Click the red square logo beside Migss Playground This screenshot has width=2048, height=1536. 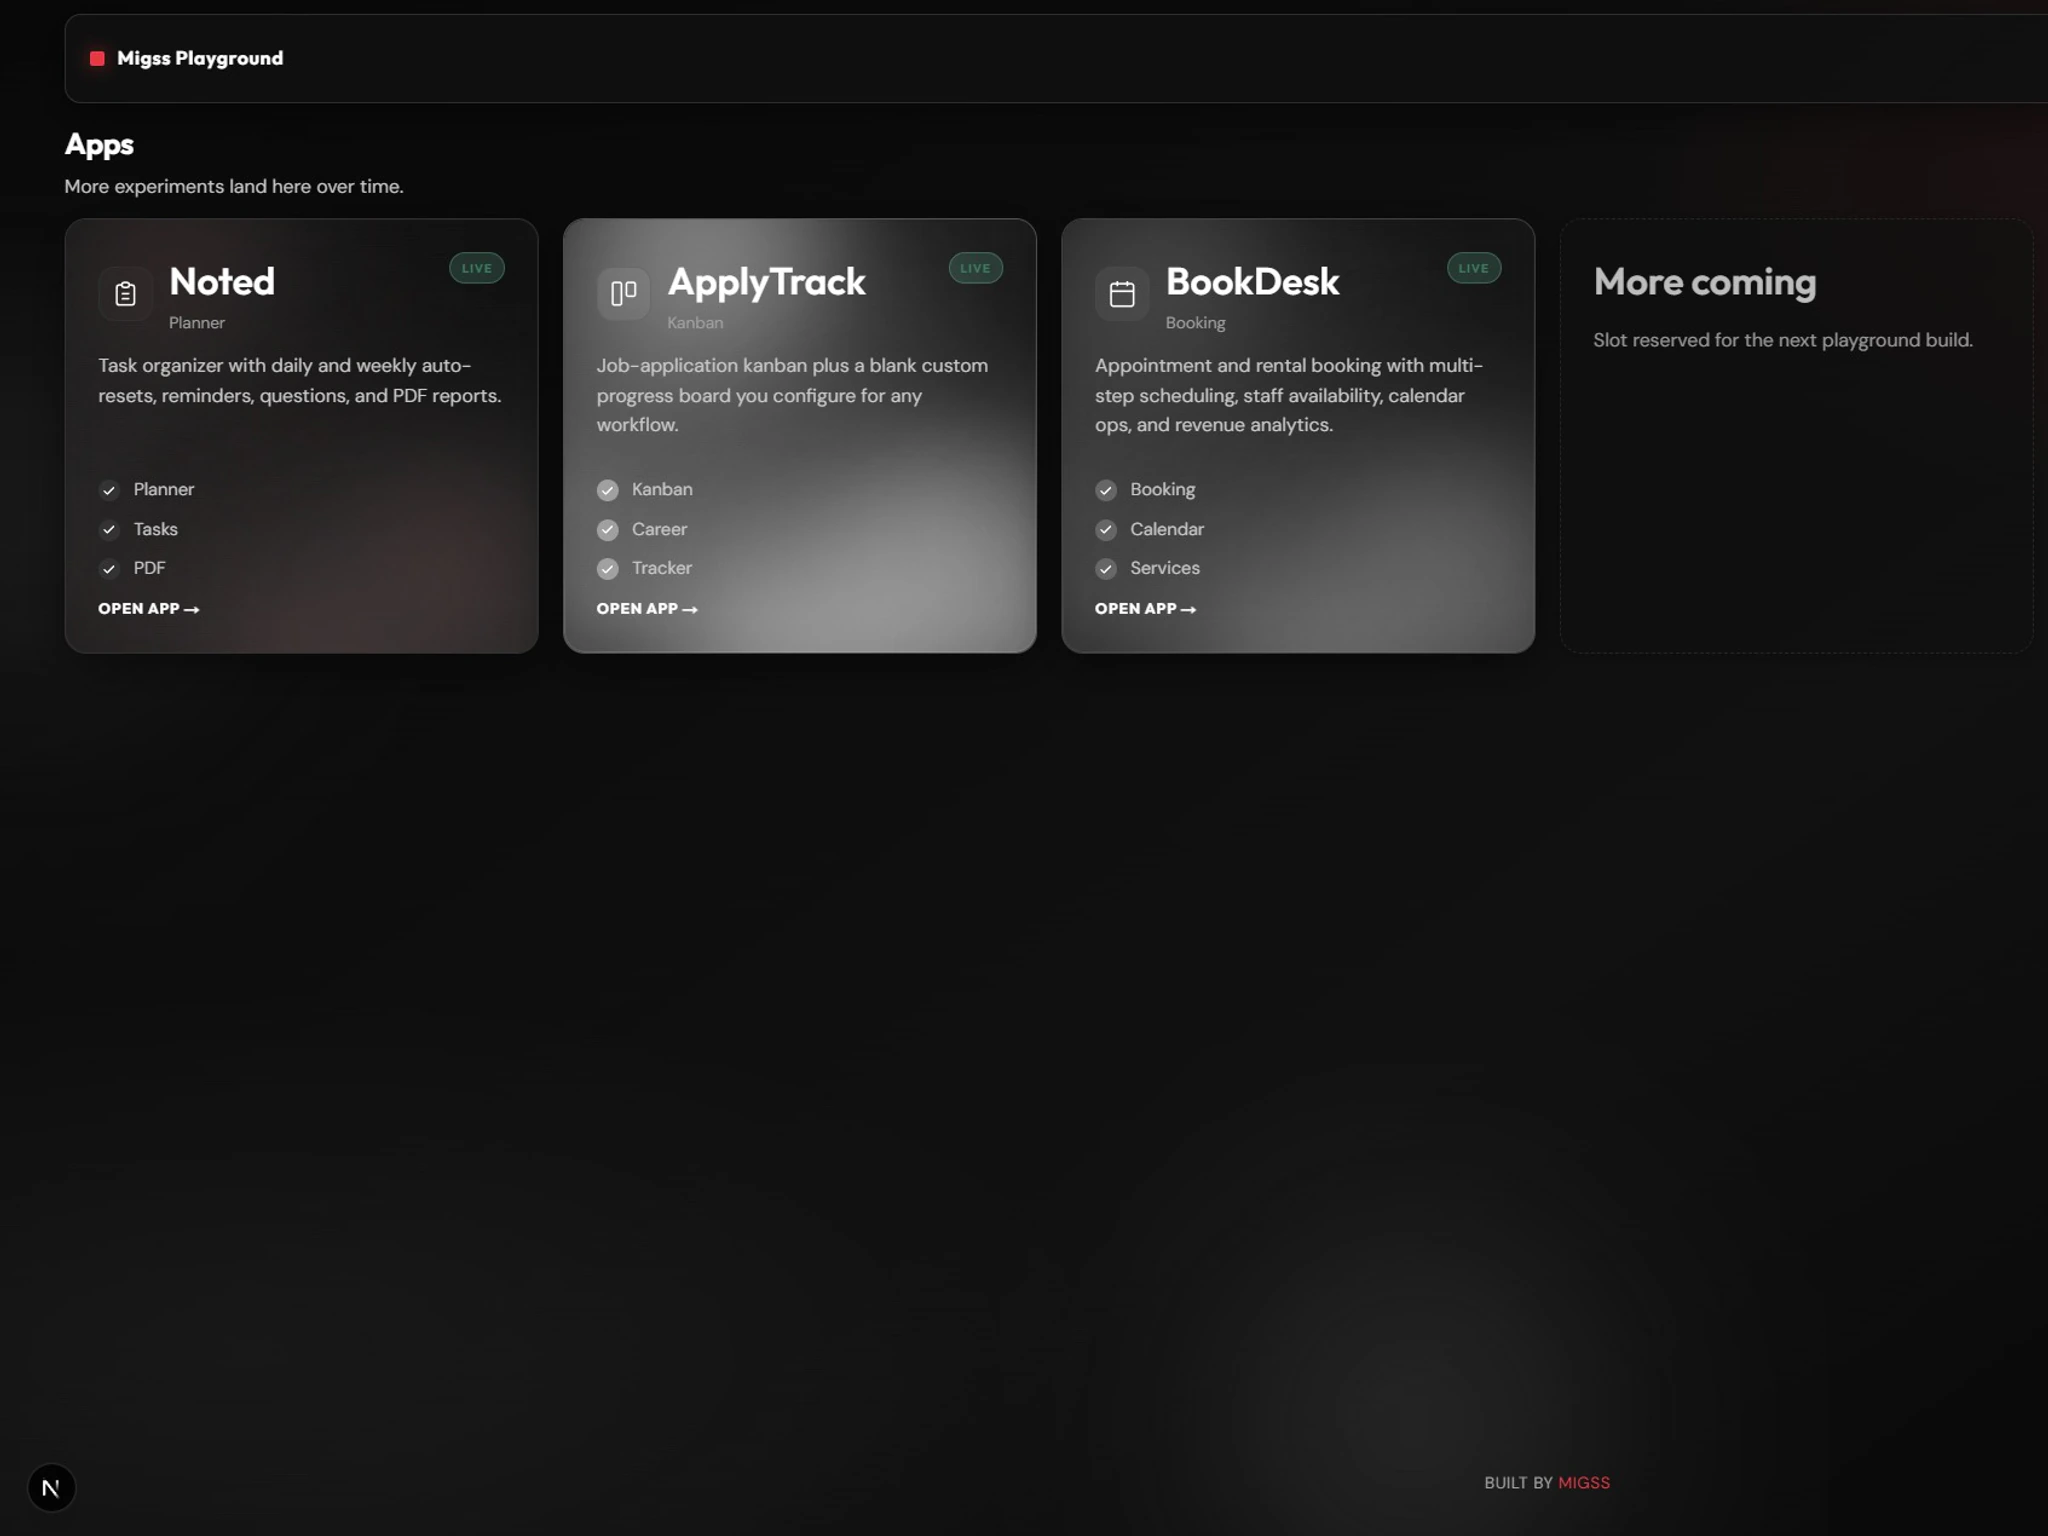(97, 58)
